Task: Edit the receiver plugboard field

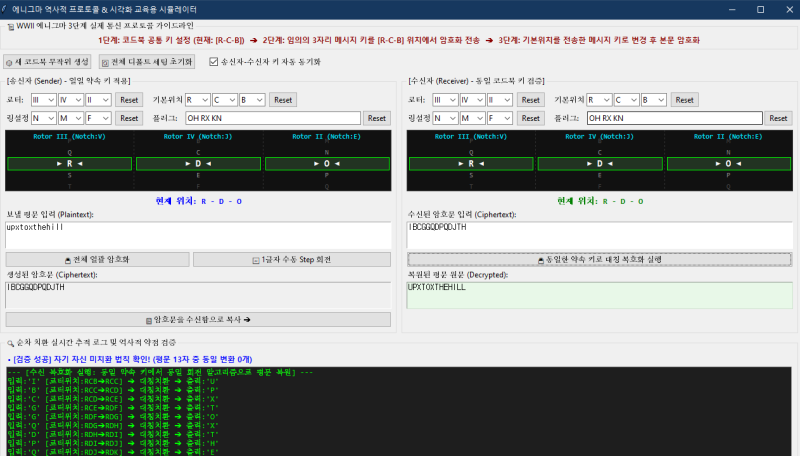Action: click(674, 118)
